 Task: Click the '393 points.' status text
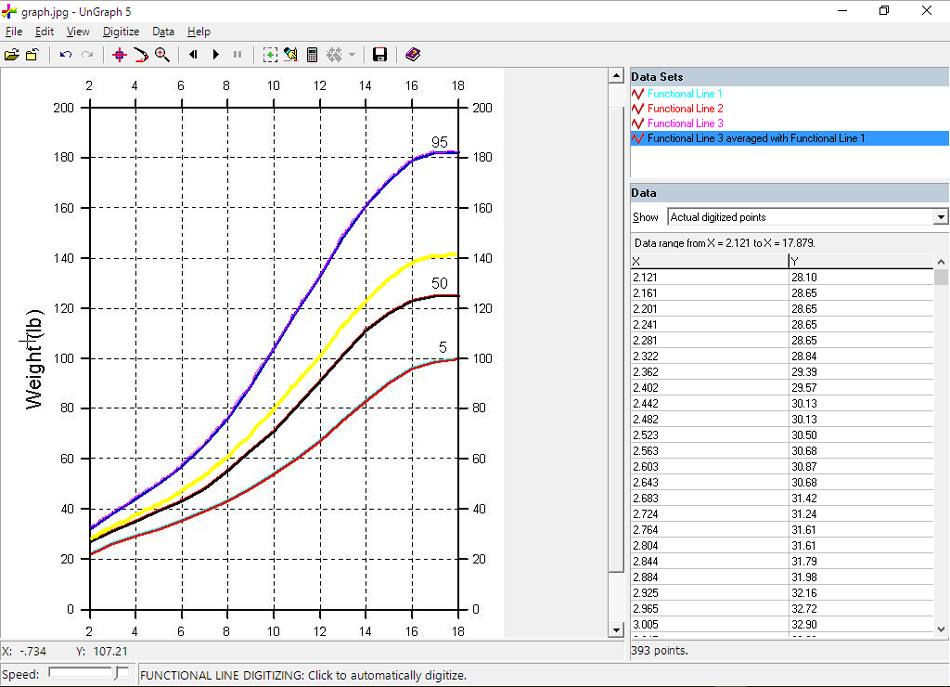pyautogui.click(x=659, y=651)
